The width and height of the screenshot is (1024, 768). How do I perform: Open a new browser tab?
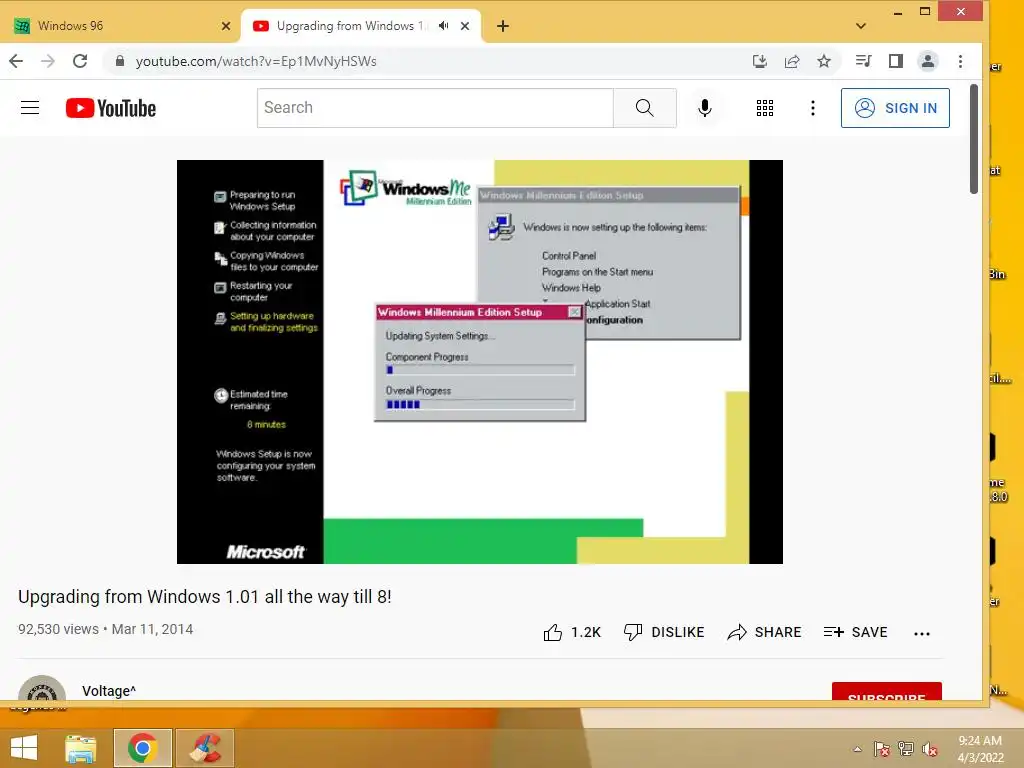[x=503, y=26]
